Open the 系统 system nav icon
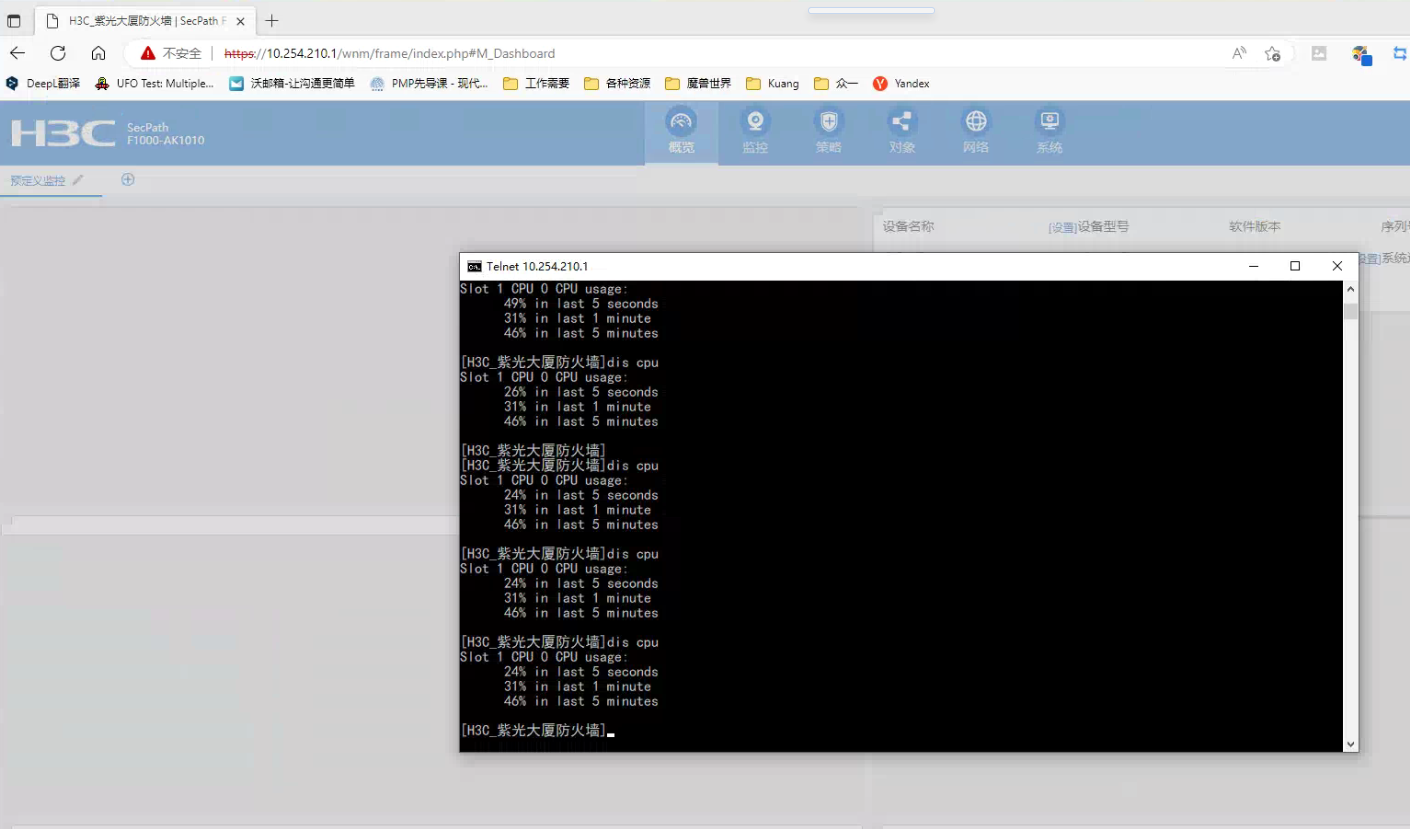 [x=1049, y=132]
